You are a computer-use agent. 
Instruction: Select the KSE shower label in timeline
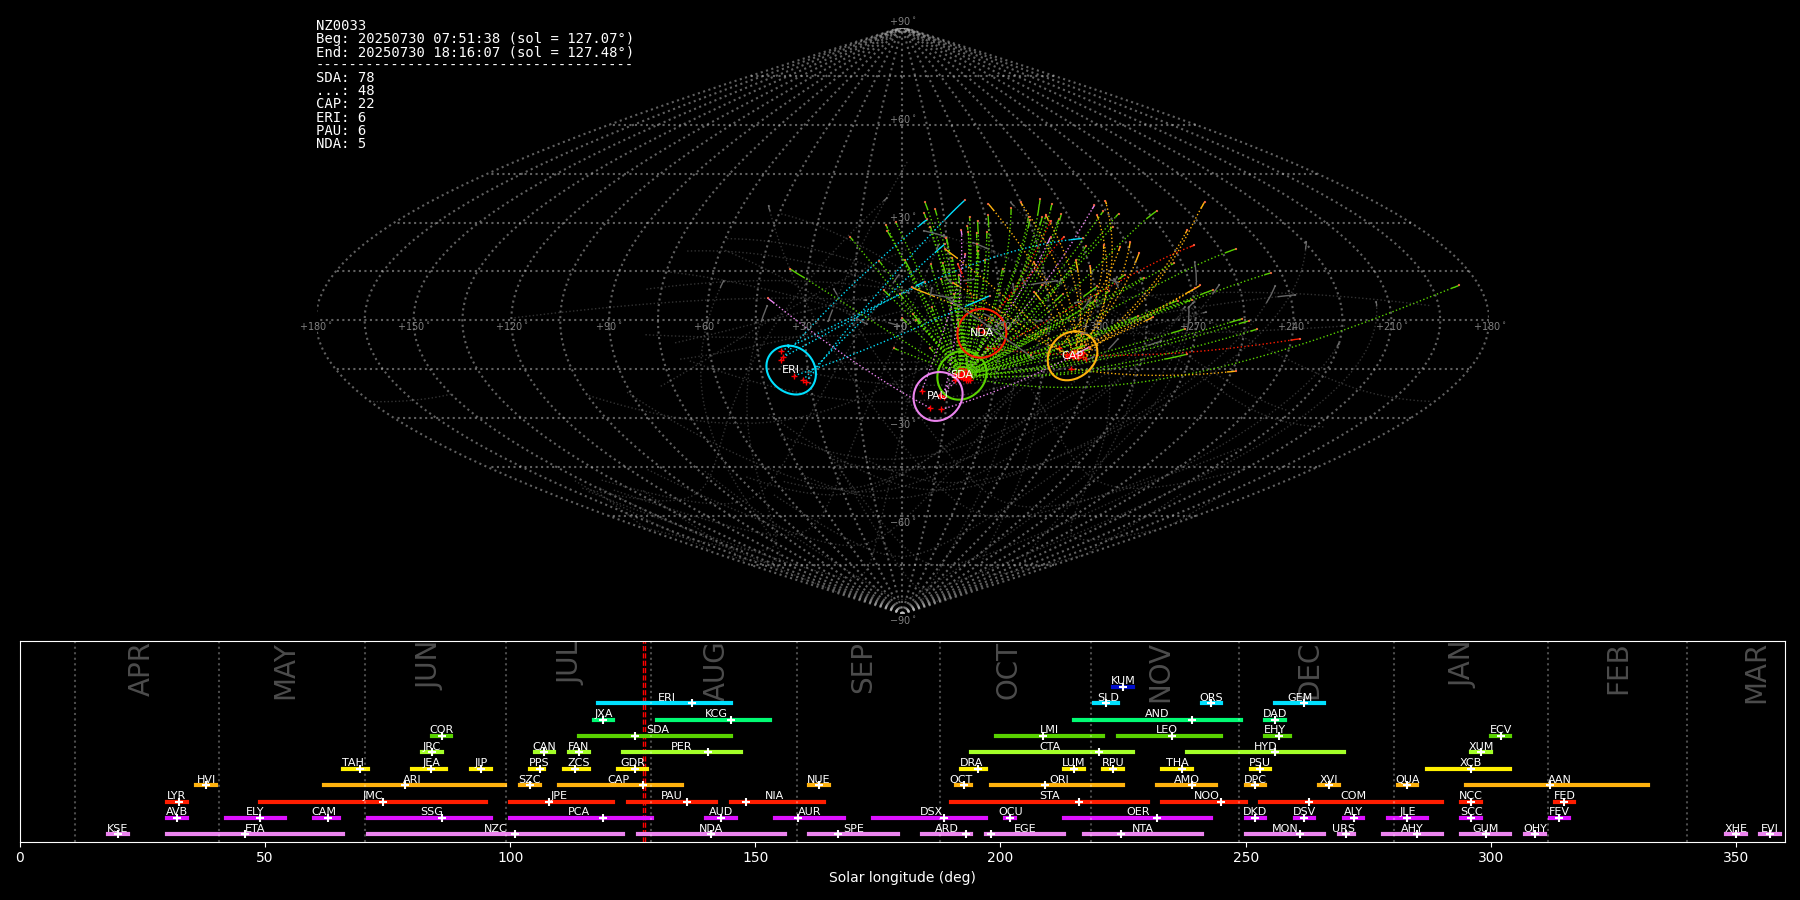point(117,828)
